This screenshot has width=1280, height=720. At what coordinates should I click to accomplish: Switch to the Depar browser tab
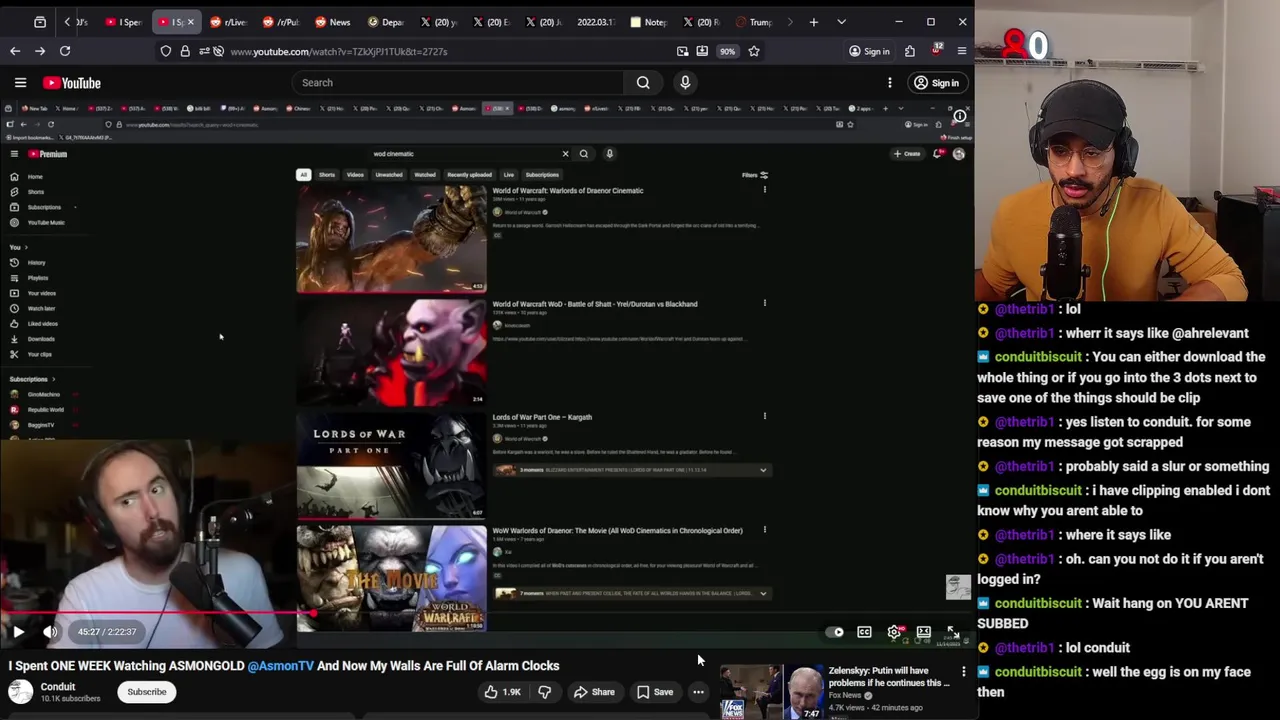[x=386, y=22]
